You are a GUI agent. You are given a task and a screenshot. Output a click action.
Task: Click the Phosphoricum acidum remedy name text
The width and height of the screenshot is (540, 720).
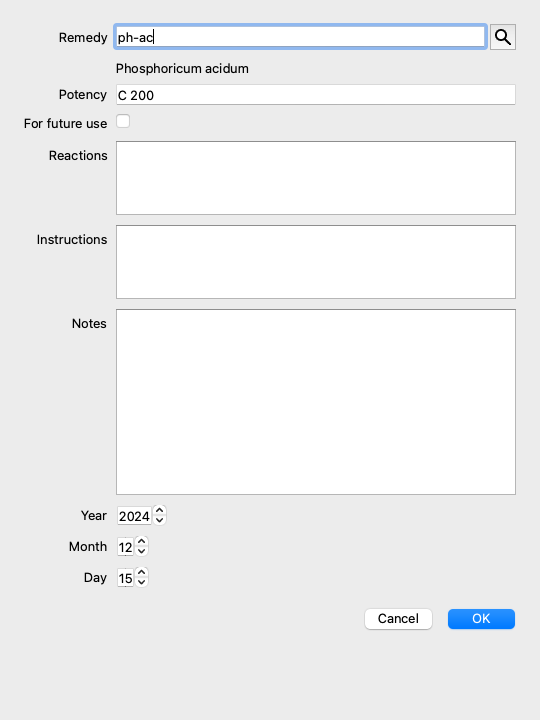[182, 69]
